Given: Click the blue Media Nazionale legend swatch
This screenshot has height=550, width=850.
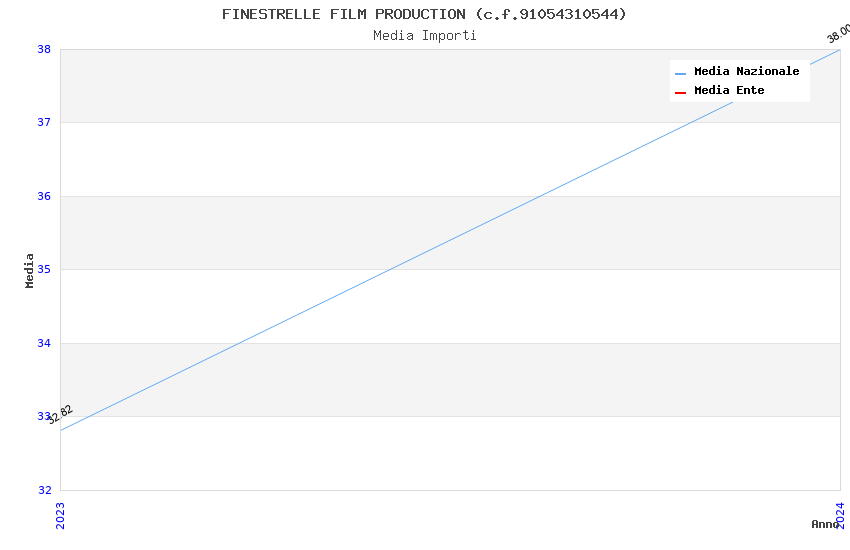Looking at the screenshot, I should click(680, 73).
